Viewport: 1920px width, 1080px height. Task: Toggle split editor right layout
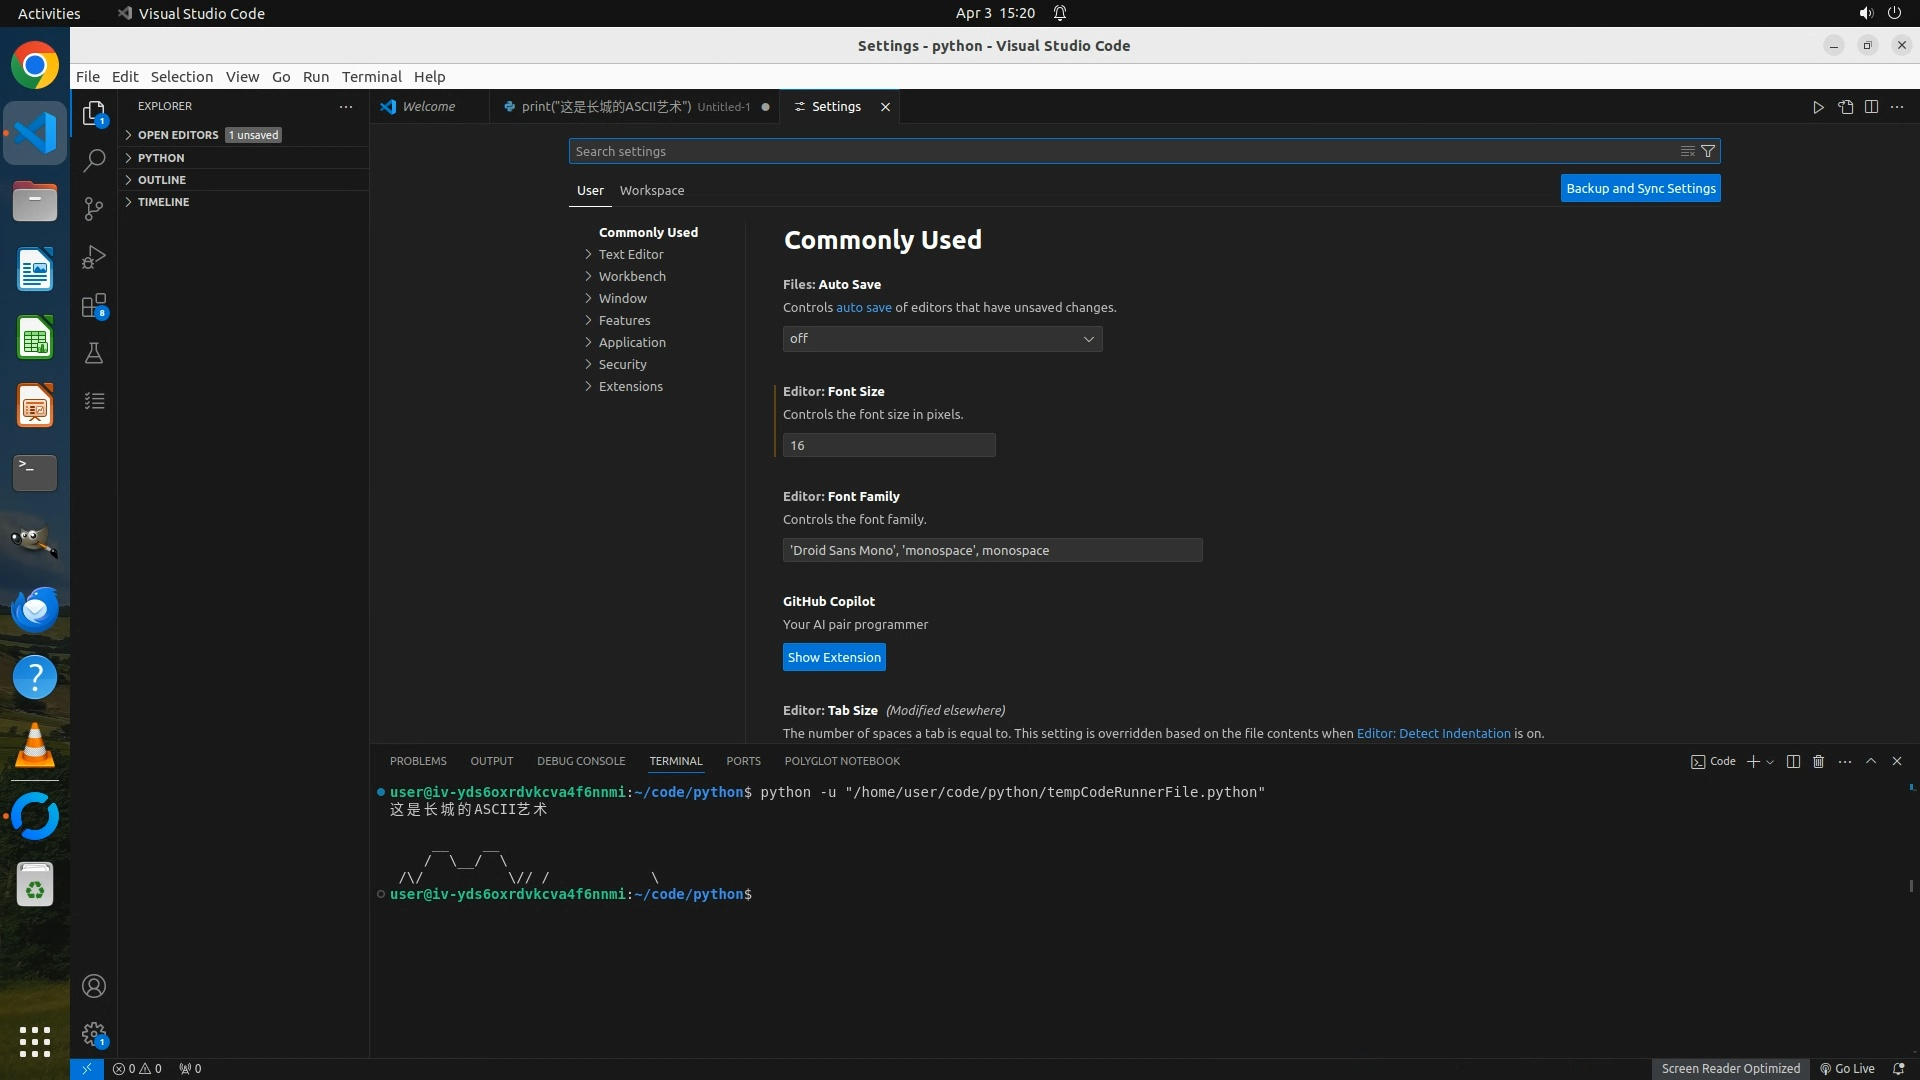(x=1871, y=107)
